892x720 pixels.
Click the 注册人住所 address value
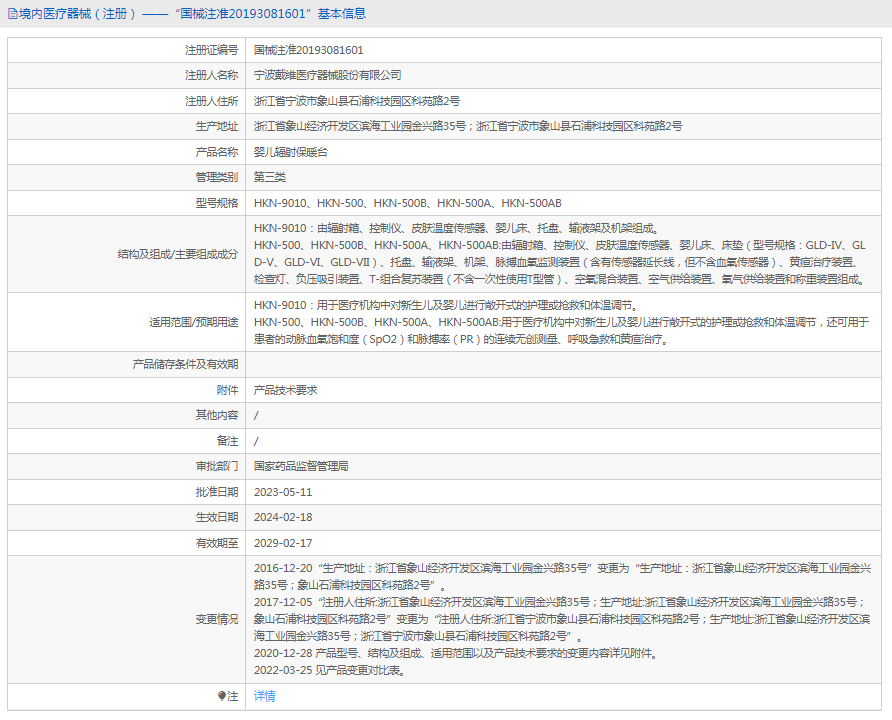pyautogui.click(x=357, y=101)
